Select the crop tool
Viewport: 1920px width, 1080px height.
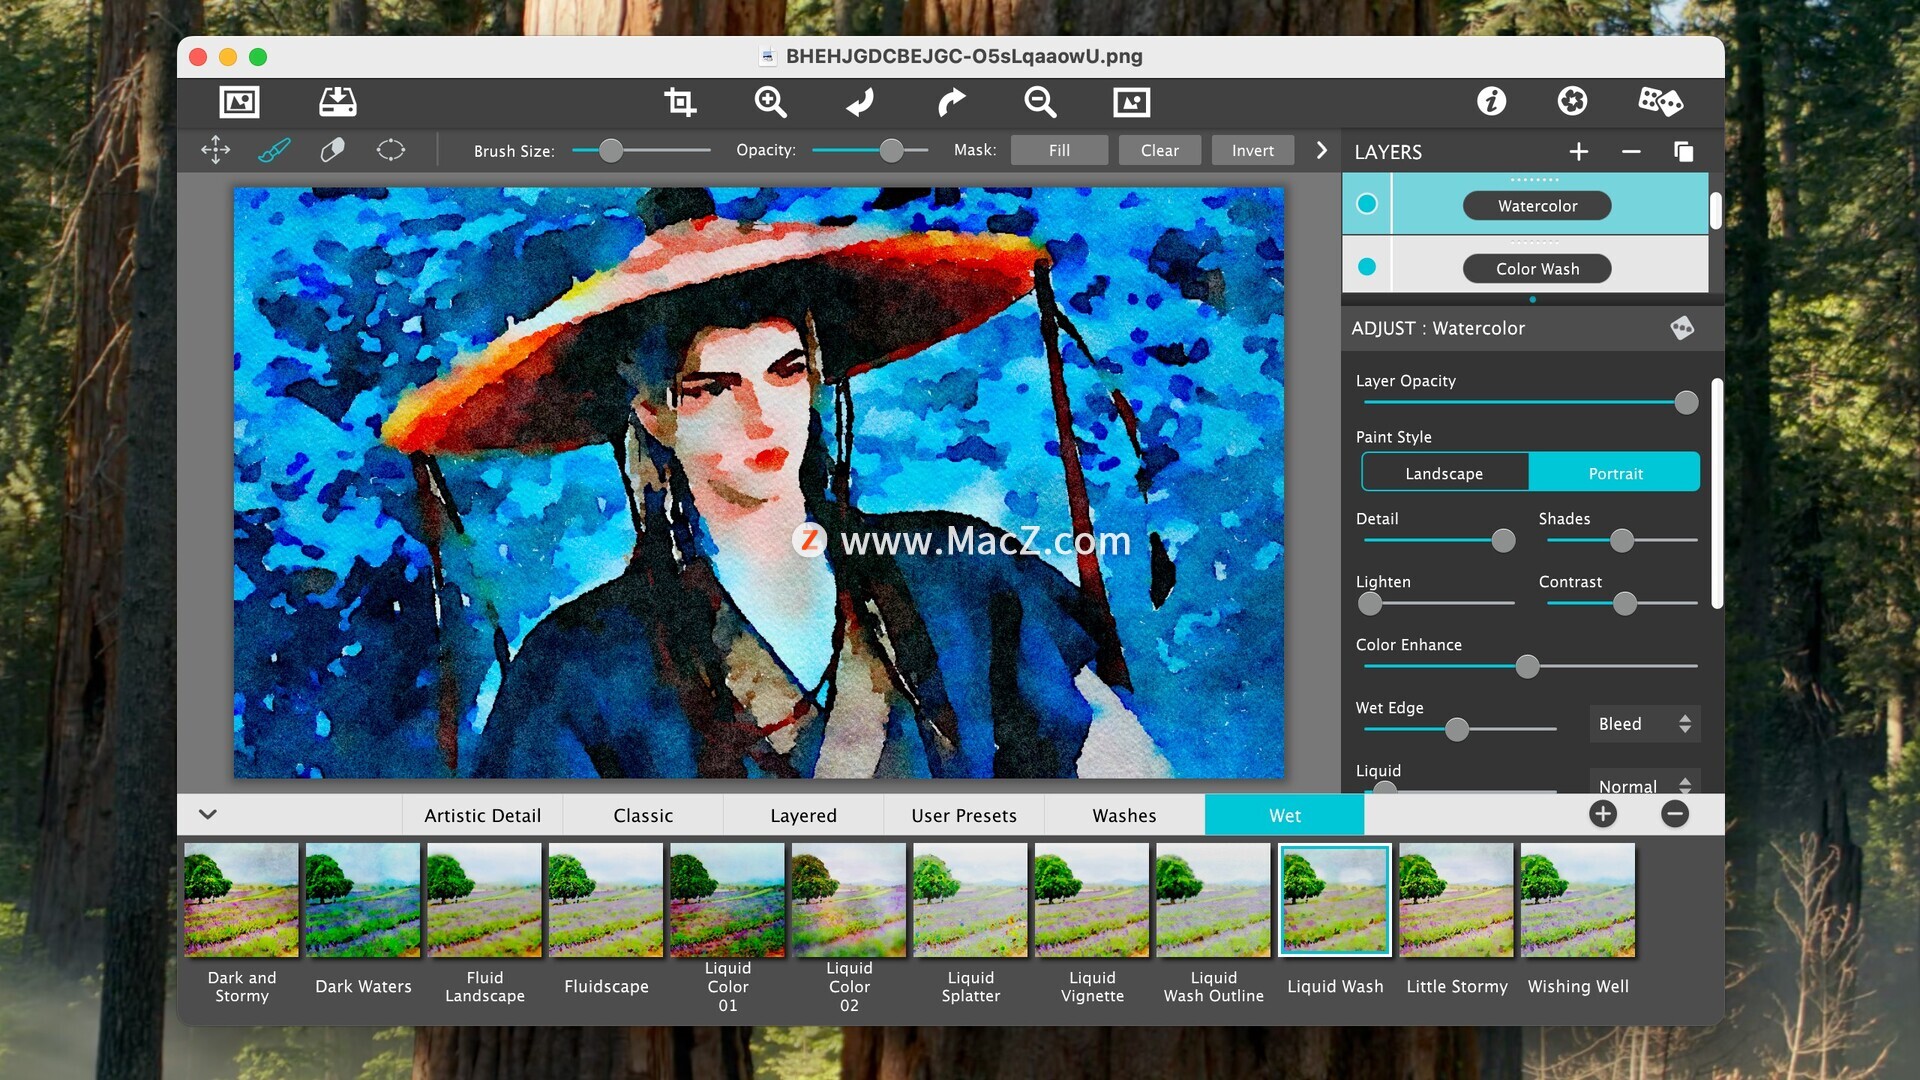[680, 102]
